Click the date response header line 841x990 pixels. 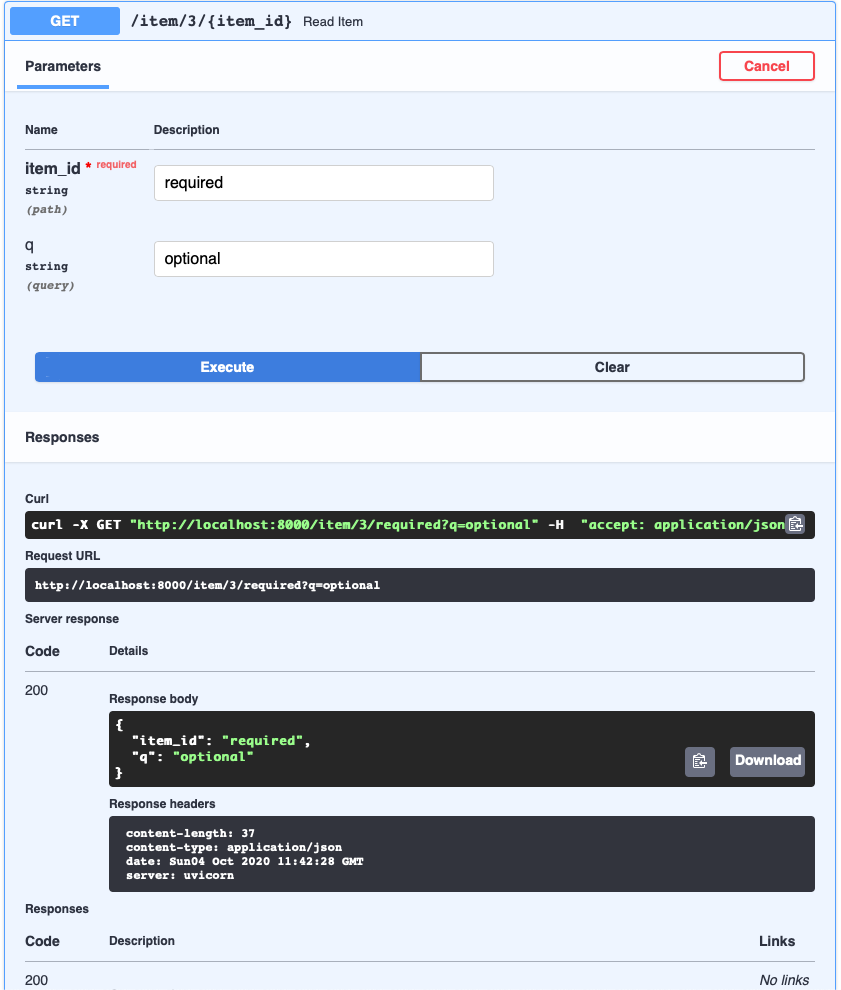(244, 861)
